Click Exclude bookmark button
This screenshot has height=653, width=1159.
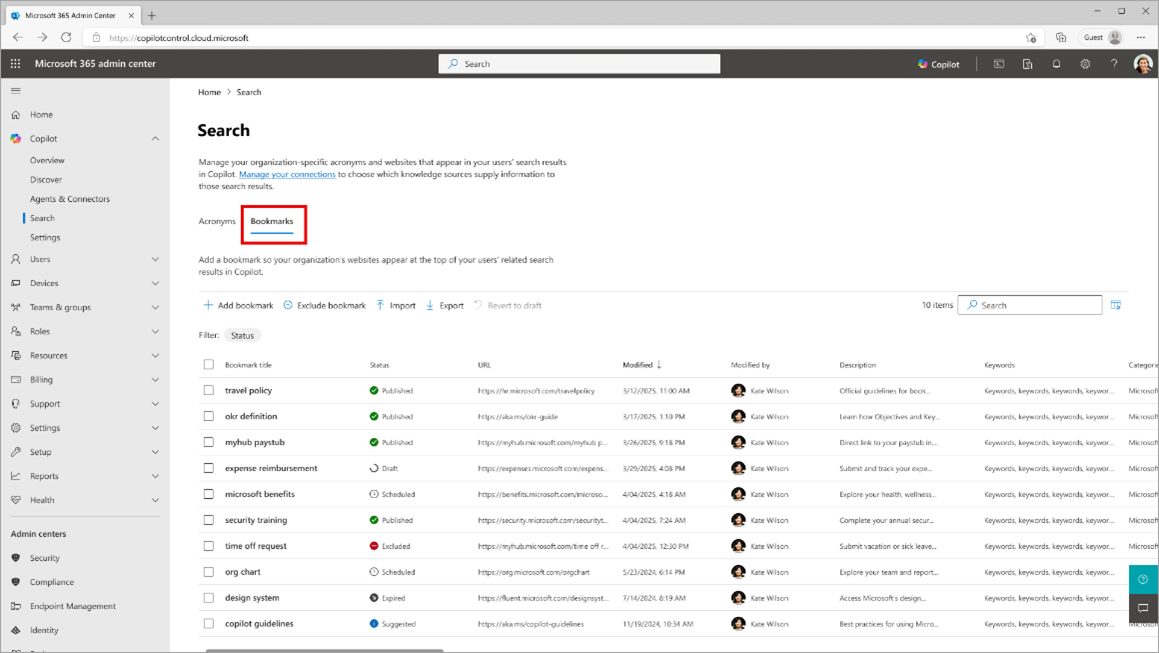tap(324, 305)
